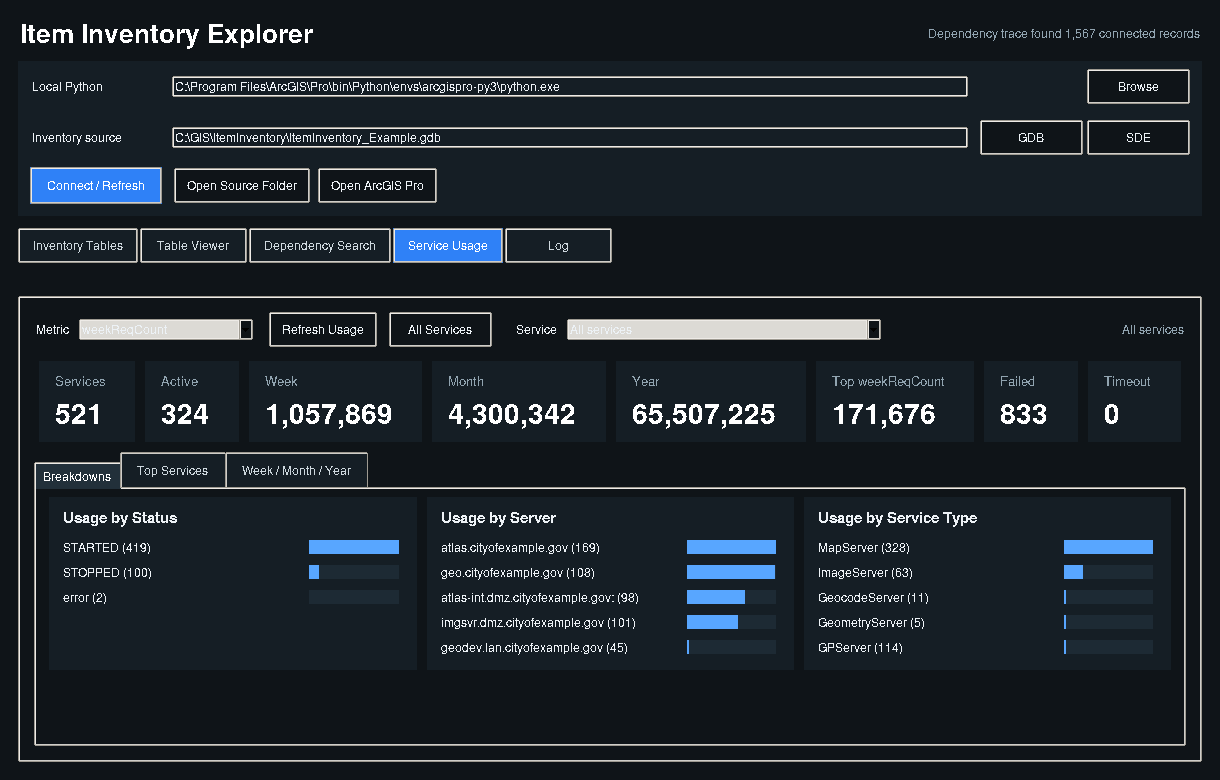Click the Failed 833 stat card
Image resolution: width=1220 pixels, height=780 pixels.
click(x=1031, y=401)
